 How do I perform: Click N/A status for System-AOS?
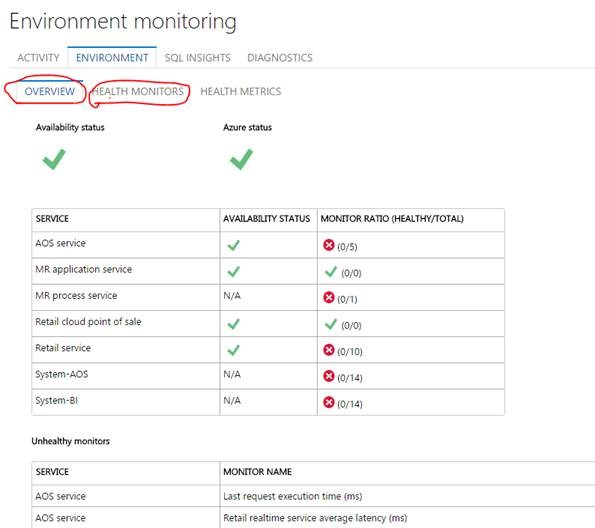coord(232,374)
